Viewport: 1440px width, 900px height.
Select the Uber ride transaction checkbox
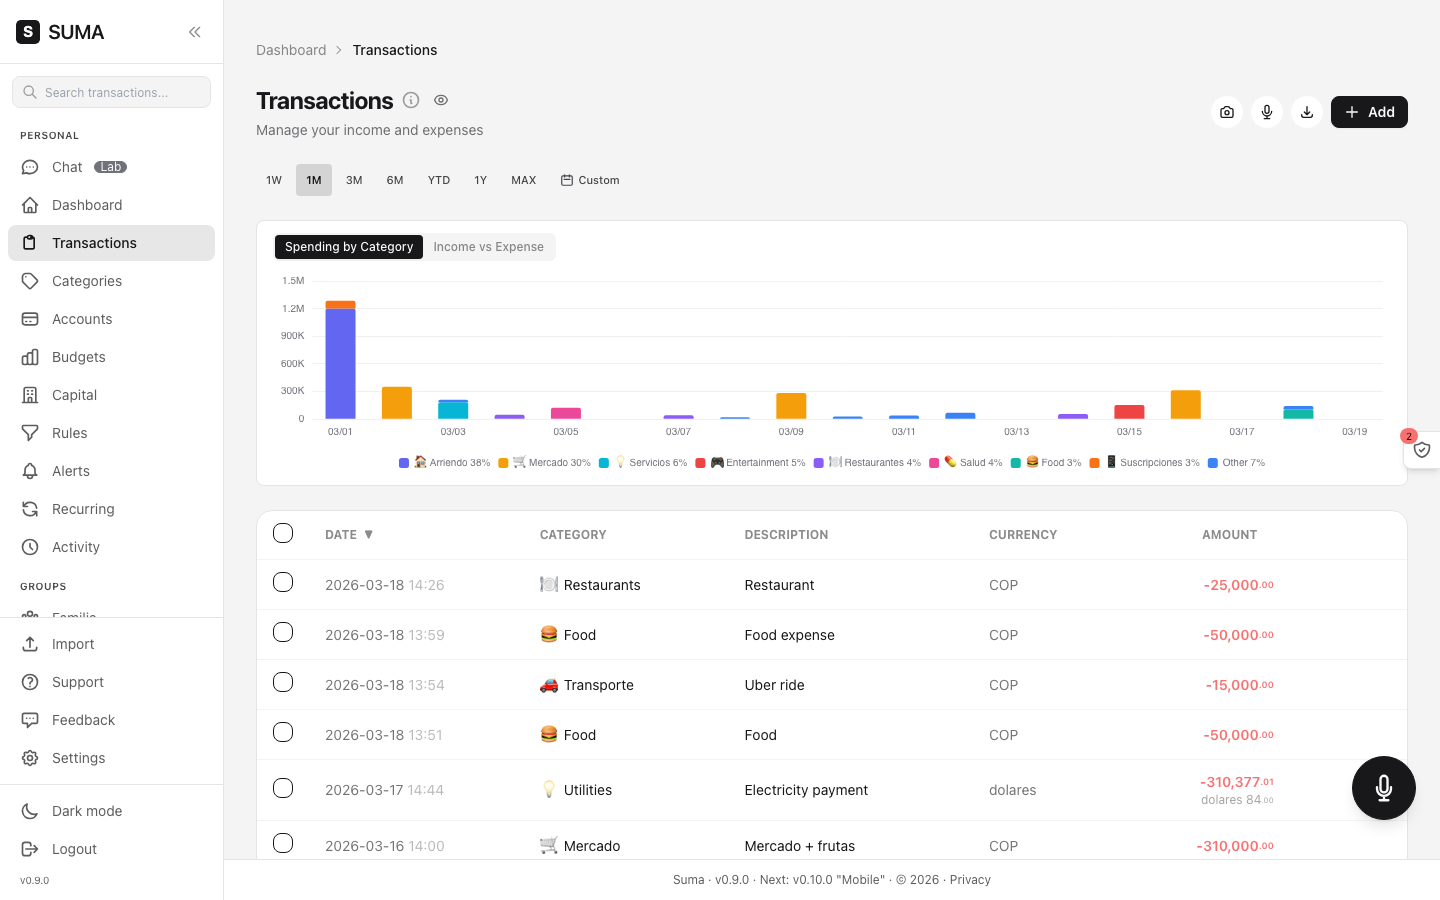click(283, 682)
